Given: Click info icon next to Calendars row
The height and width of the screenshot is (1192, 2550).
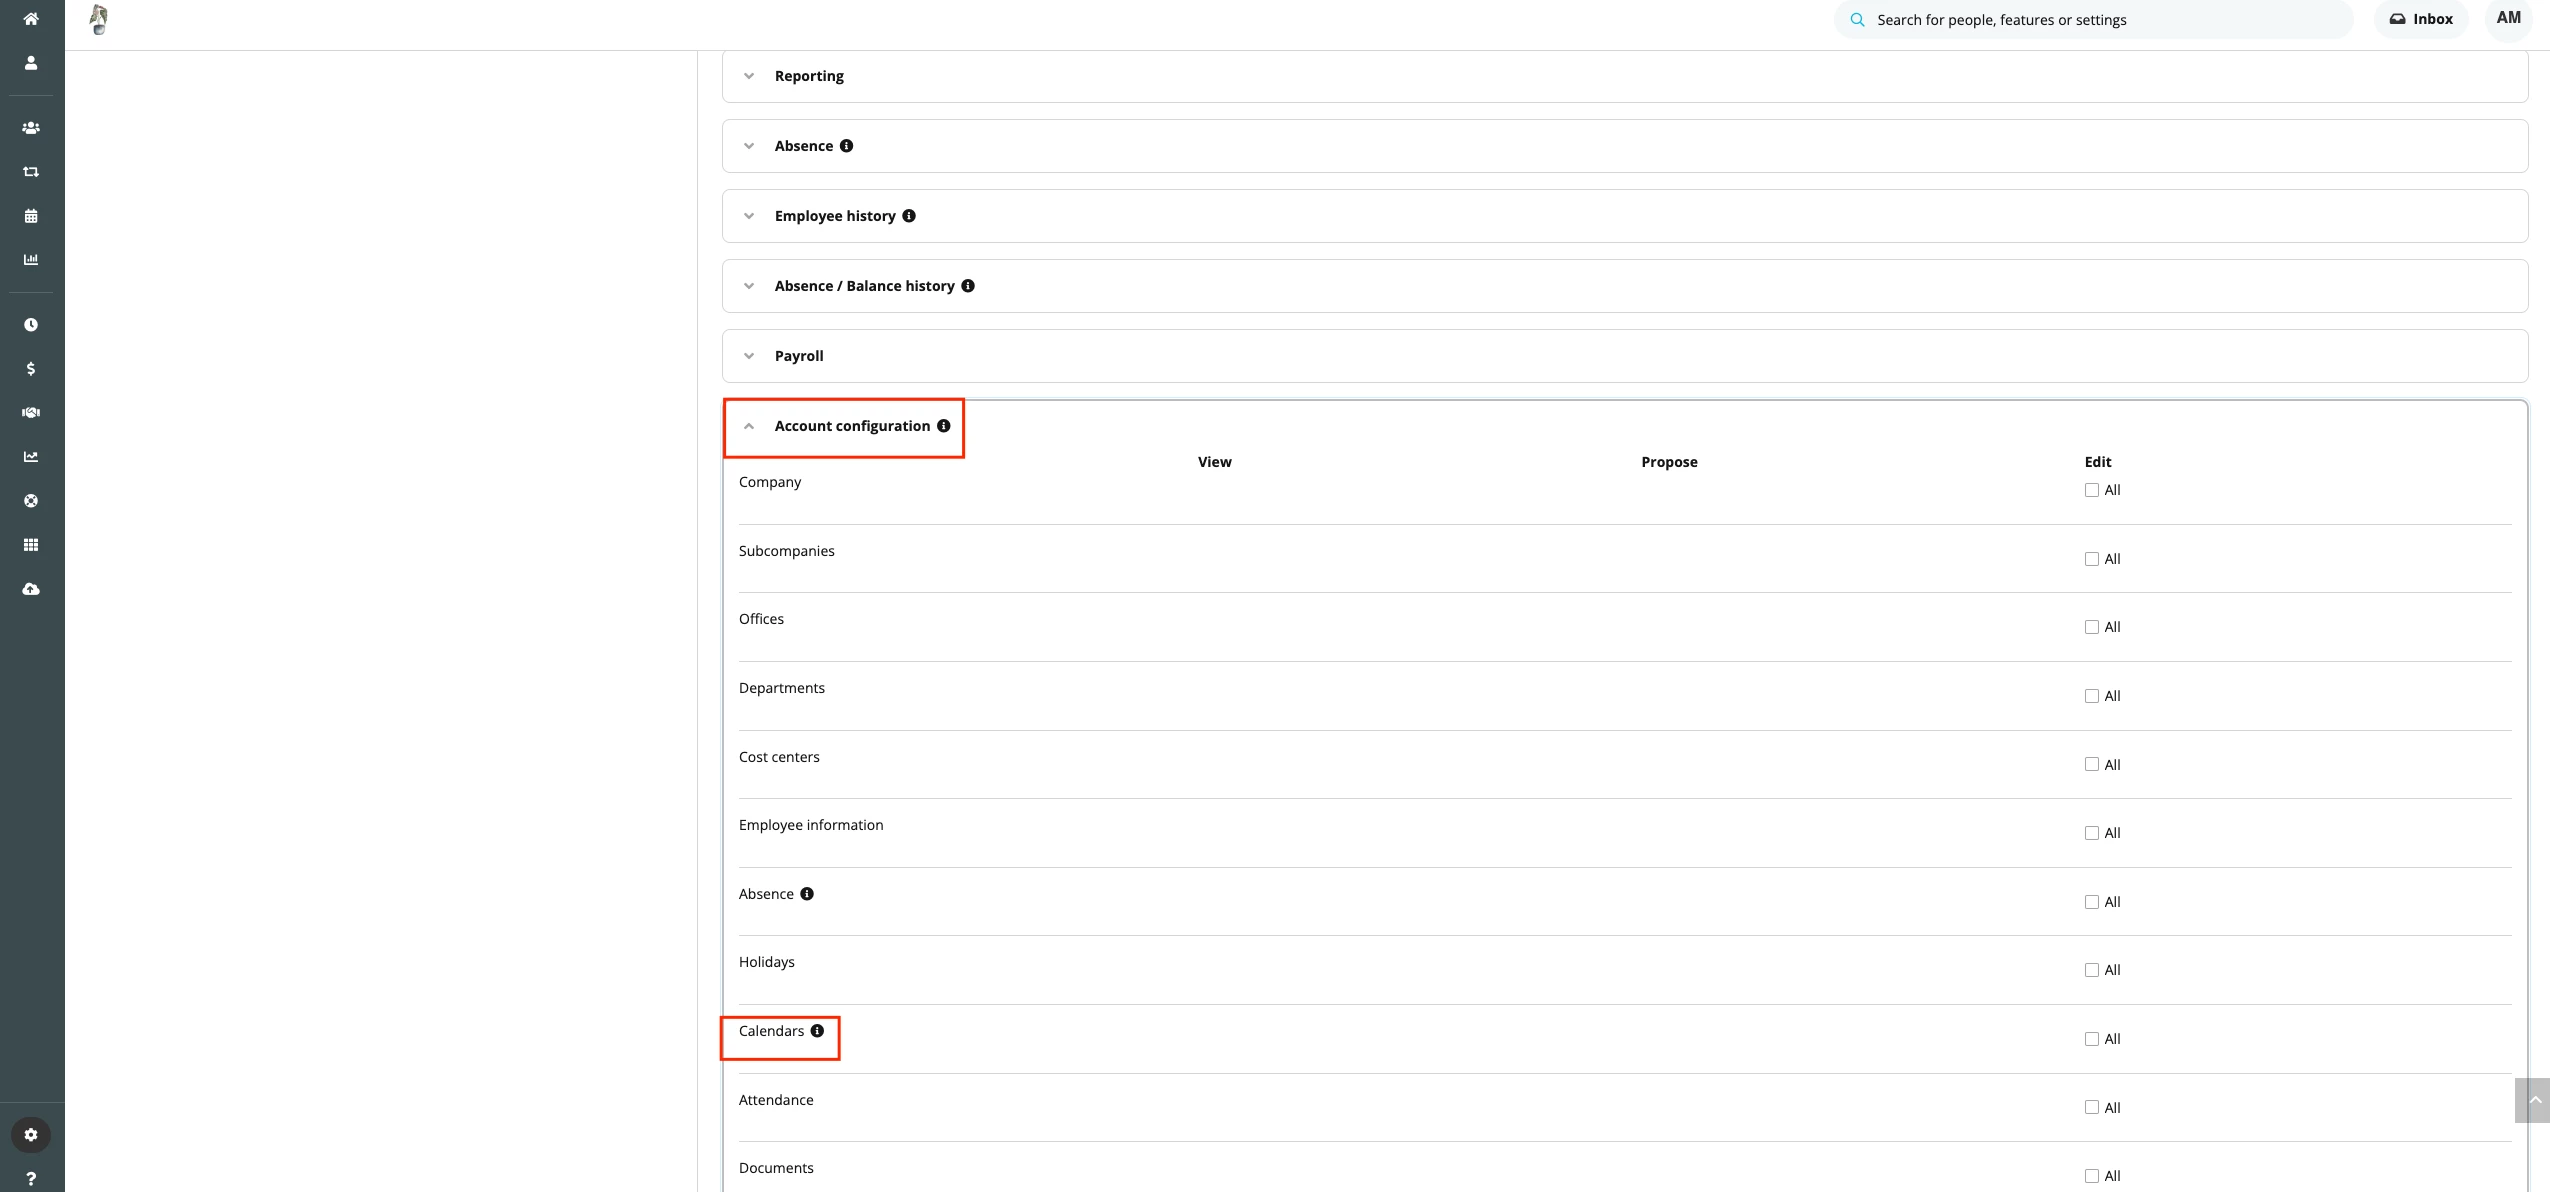Looking at the screenshot, I should pyautogui.click(x=817, y=1031).
